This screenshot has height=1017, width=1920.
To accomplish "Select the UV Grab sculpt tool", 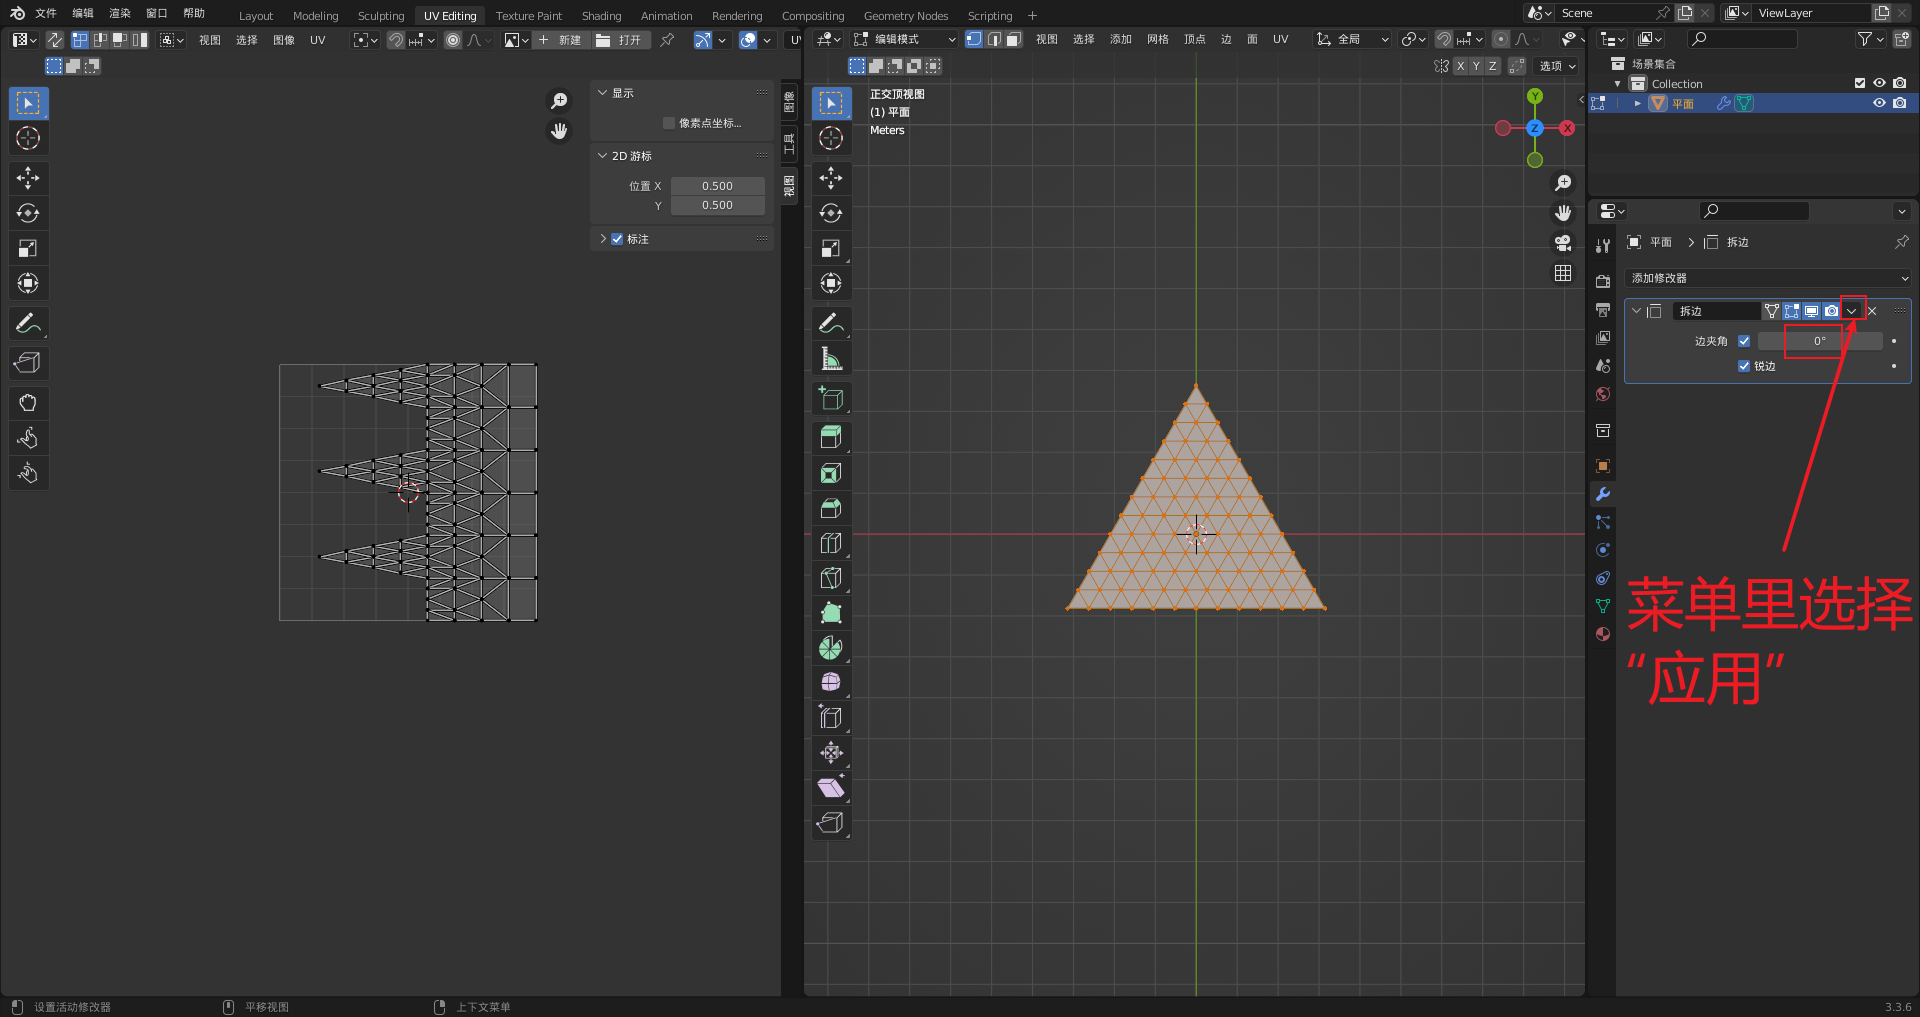I will point(28,403).
